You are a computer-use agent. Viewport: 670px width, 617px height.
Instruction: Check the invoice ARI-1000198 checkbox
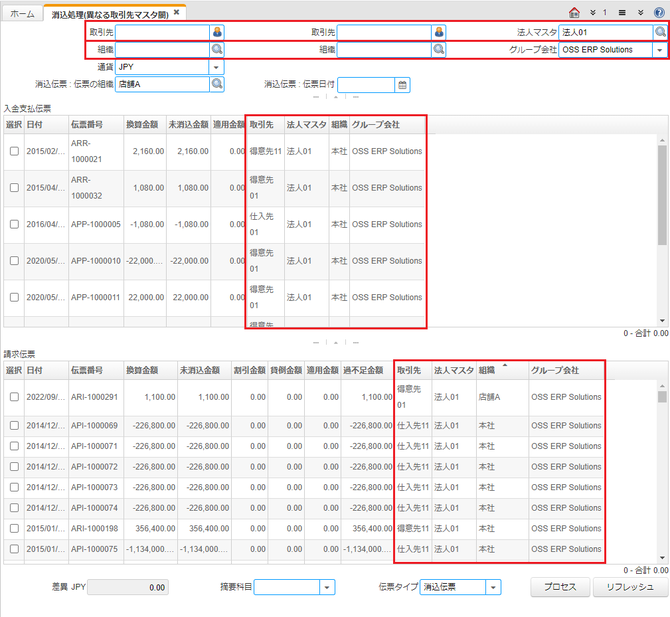tap(14, 528)
